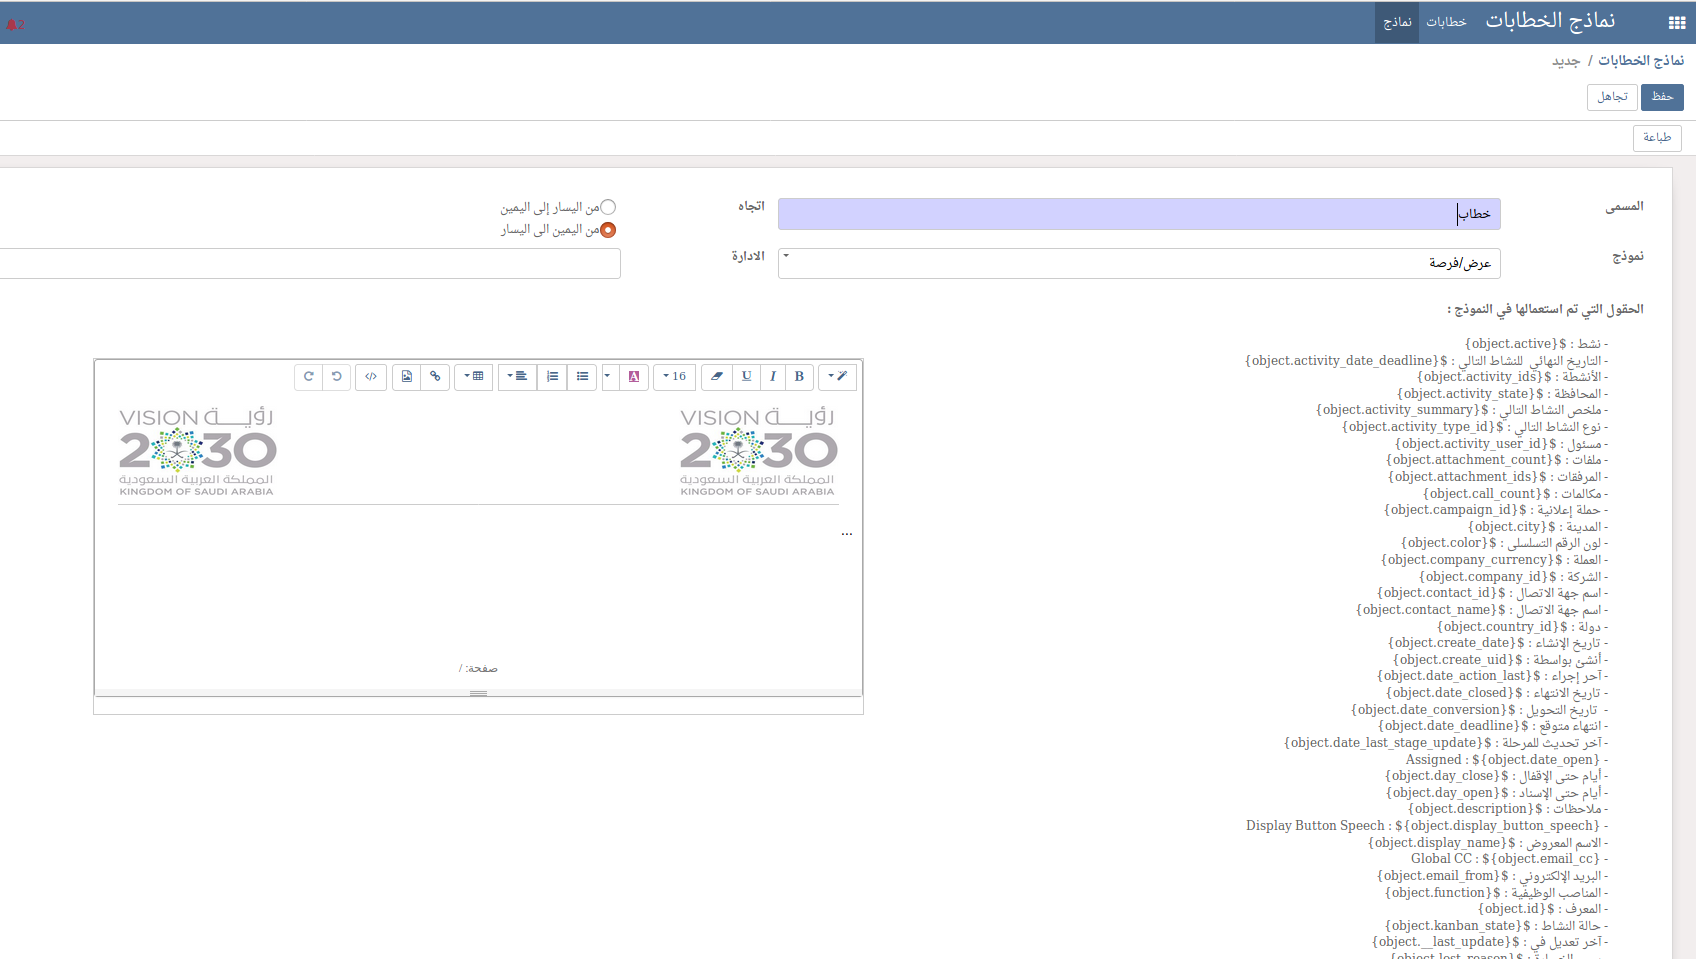Click the تجاهل discard button
Viewport: 1696px width, 959px height.
(x=1612, y=97)
